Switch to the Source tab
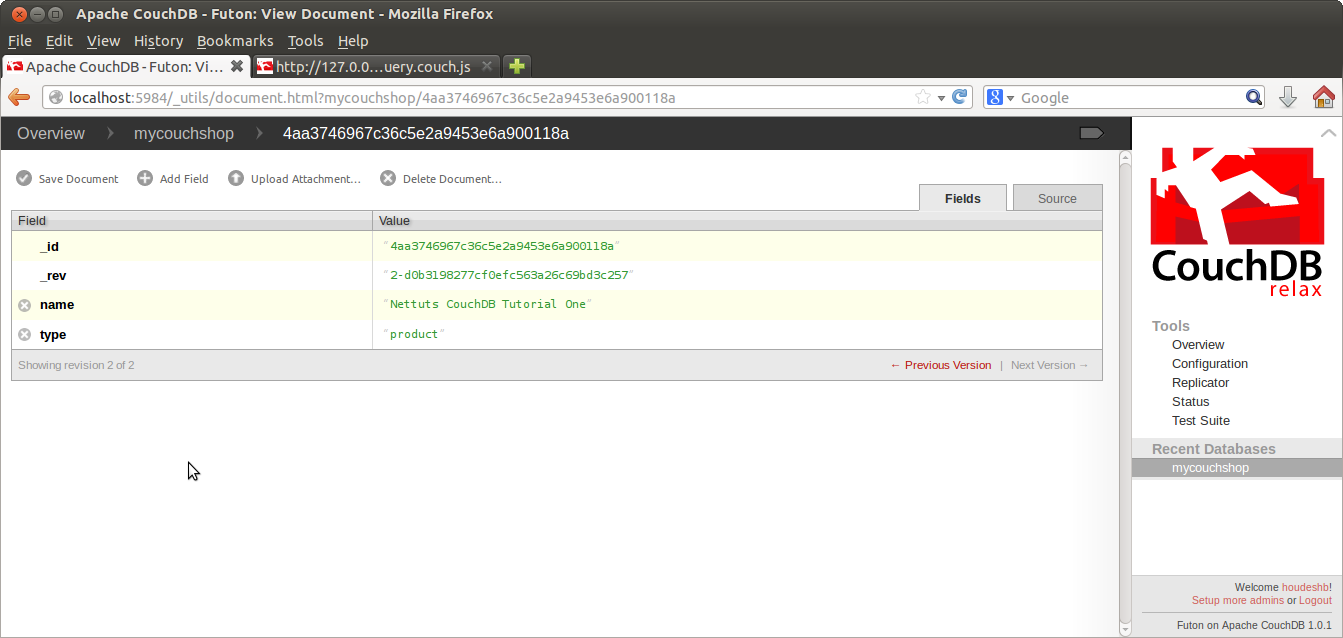This screenshot has height=638, width=1343. (1057, 198)
